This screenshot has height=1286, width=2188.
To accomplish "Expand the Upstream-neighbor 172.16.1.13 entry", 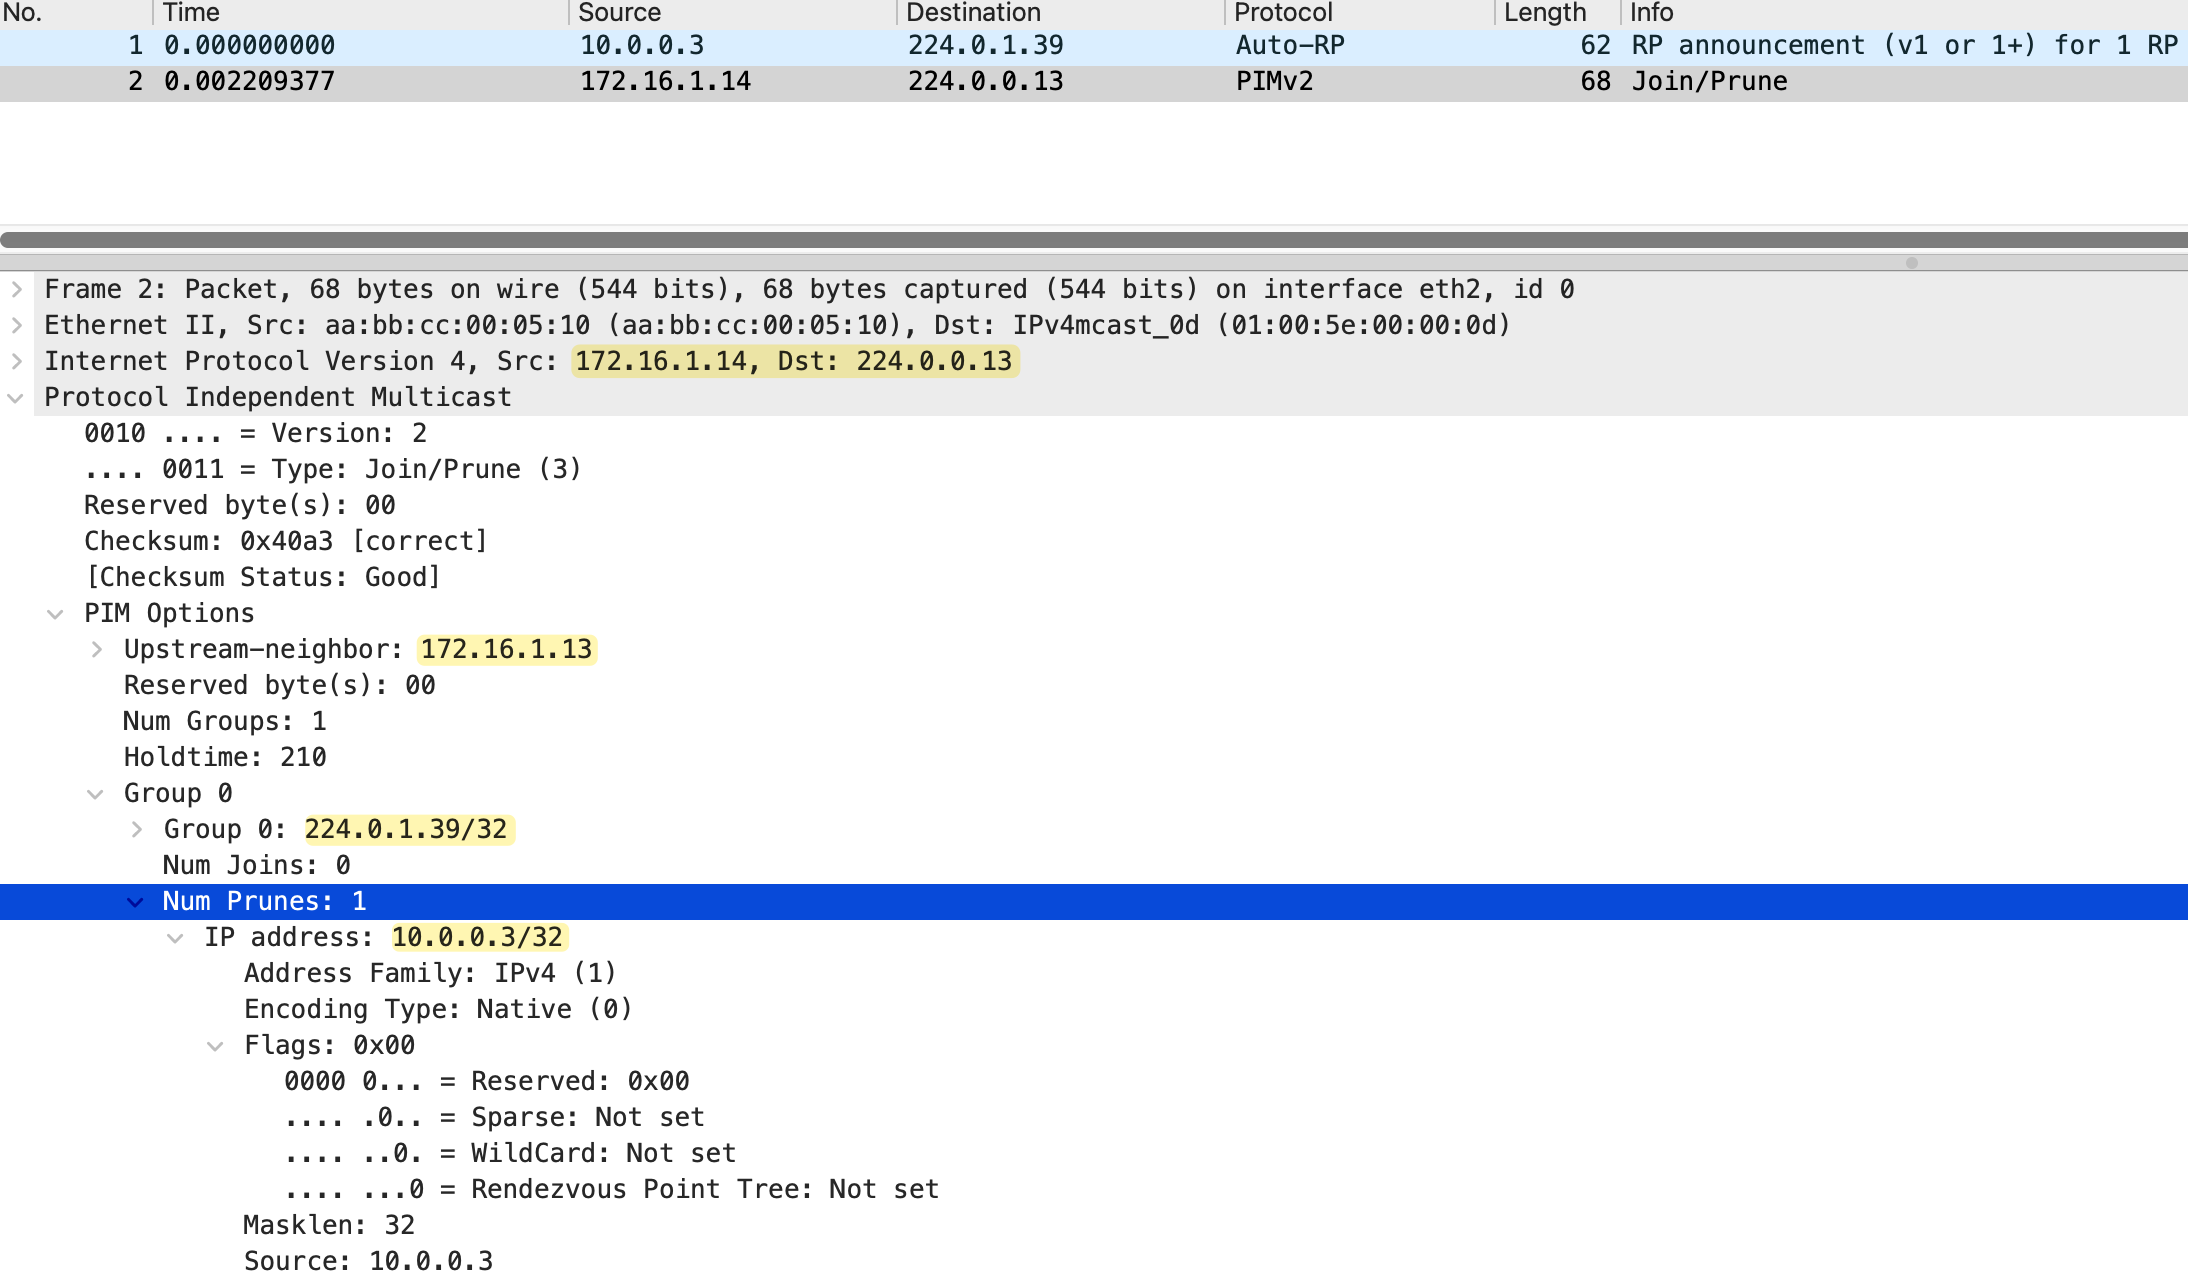I will pyautogui.click(x=97, y=649).
